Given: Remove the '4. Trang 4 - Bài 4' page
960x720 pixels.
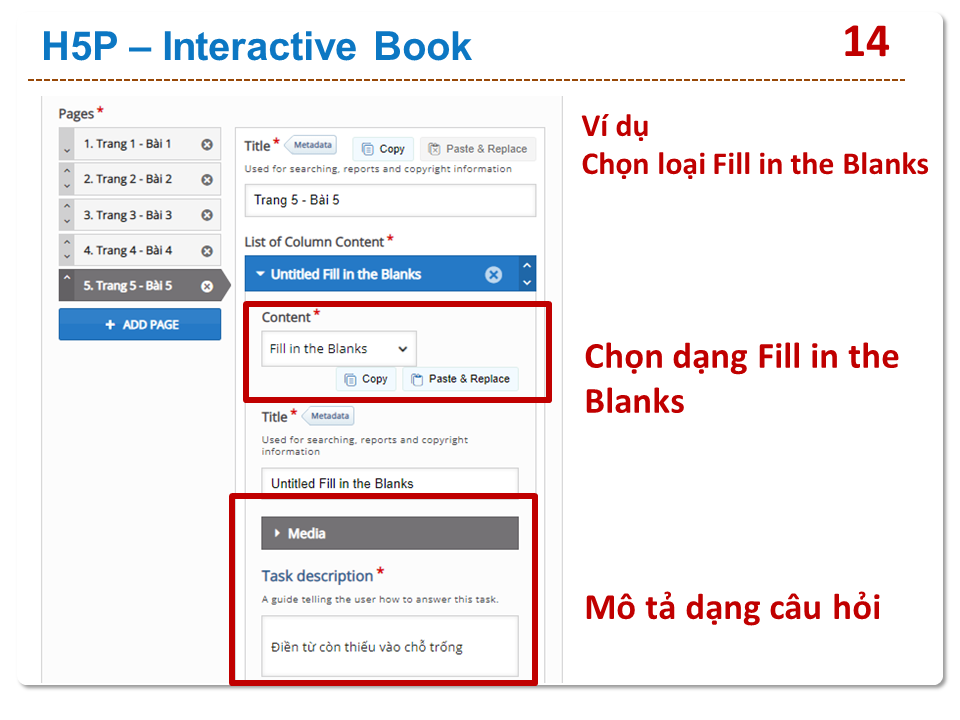Looking at the screenshot, I should pos(207,251).
